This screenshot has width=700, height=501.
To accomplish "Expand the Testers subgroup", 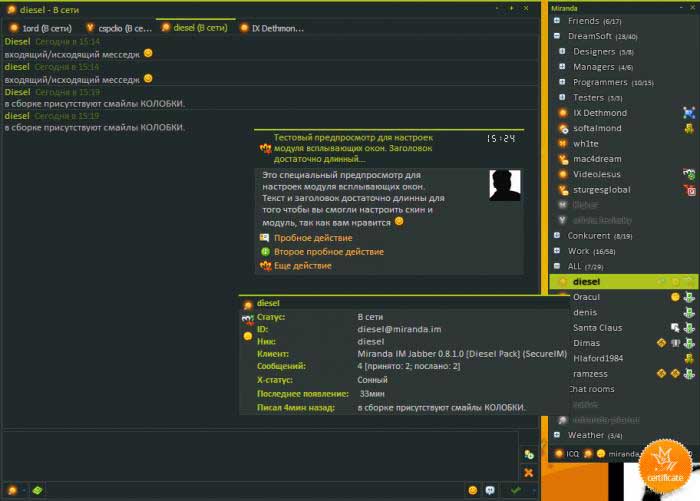I will coord(562,97).
